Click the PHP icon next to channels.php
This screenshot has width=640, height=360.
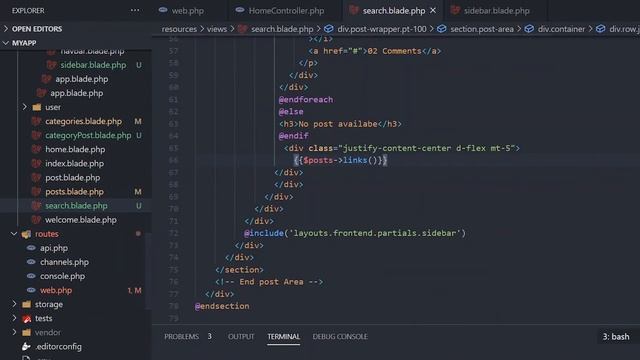31,262
